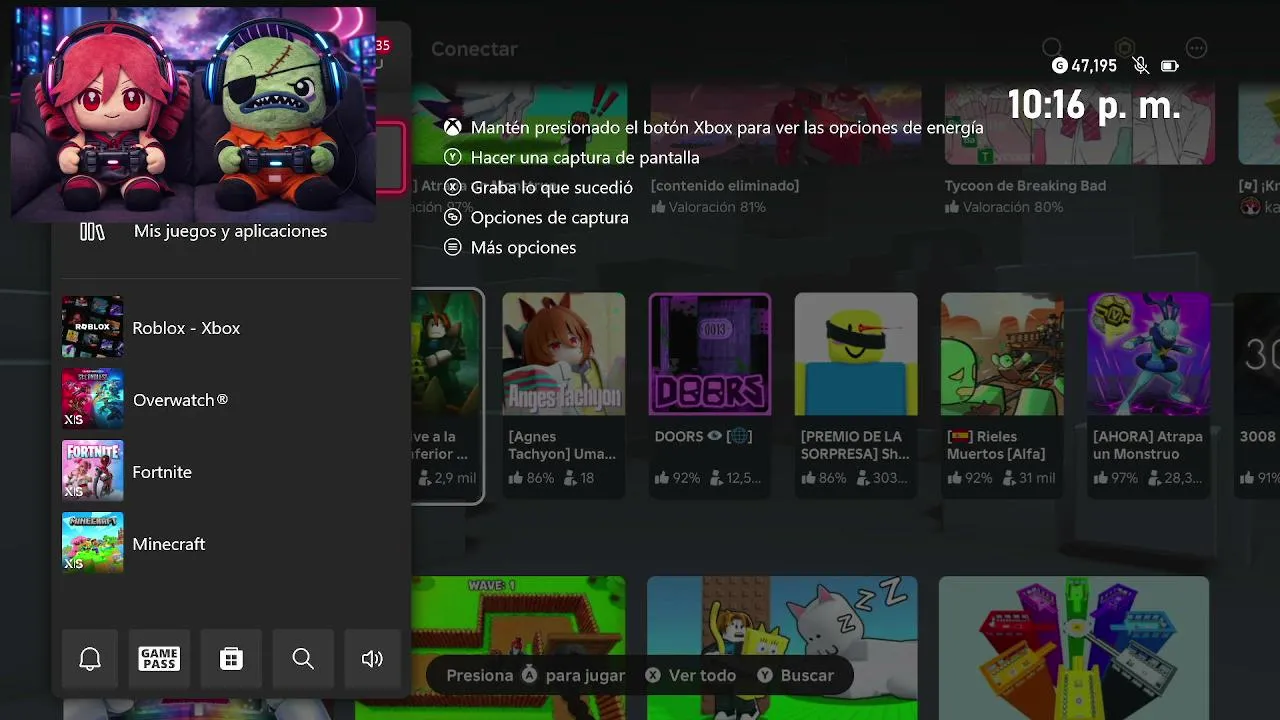Image resolution: width=1280 pixels, height=720 pixels.
Task: Open Robux hexagon icon in top bar
Action: [1125, 48]
